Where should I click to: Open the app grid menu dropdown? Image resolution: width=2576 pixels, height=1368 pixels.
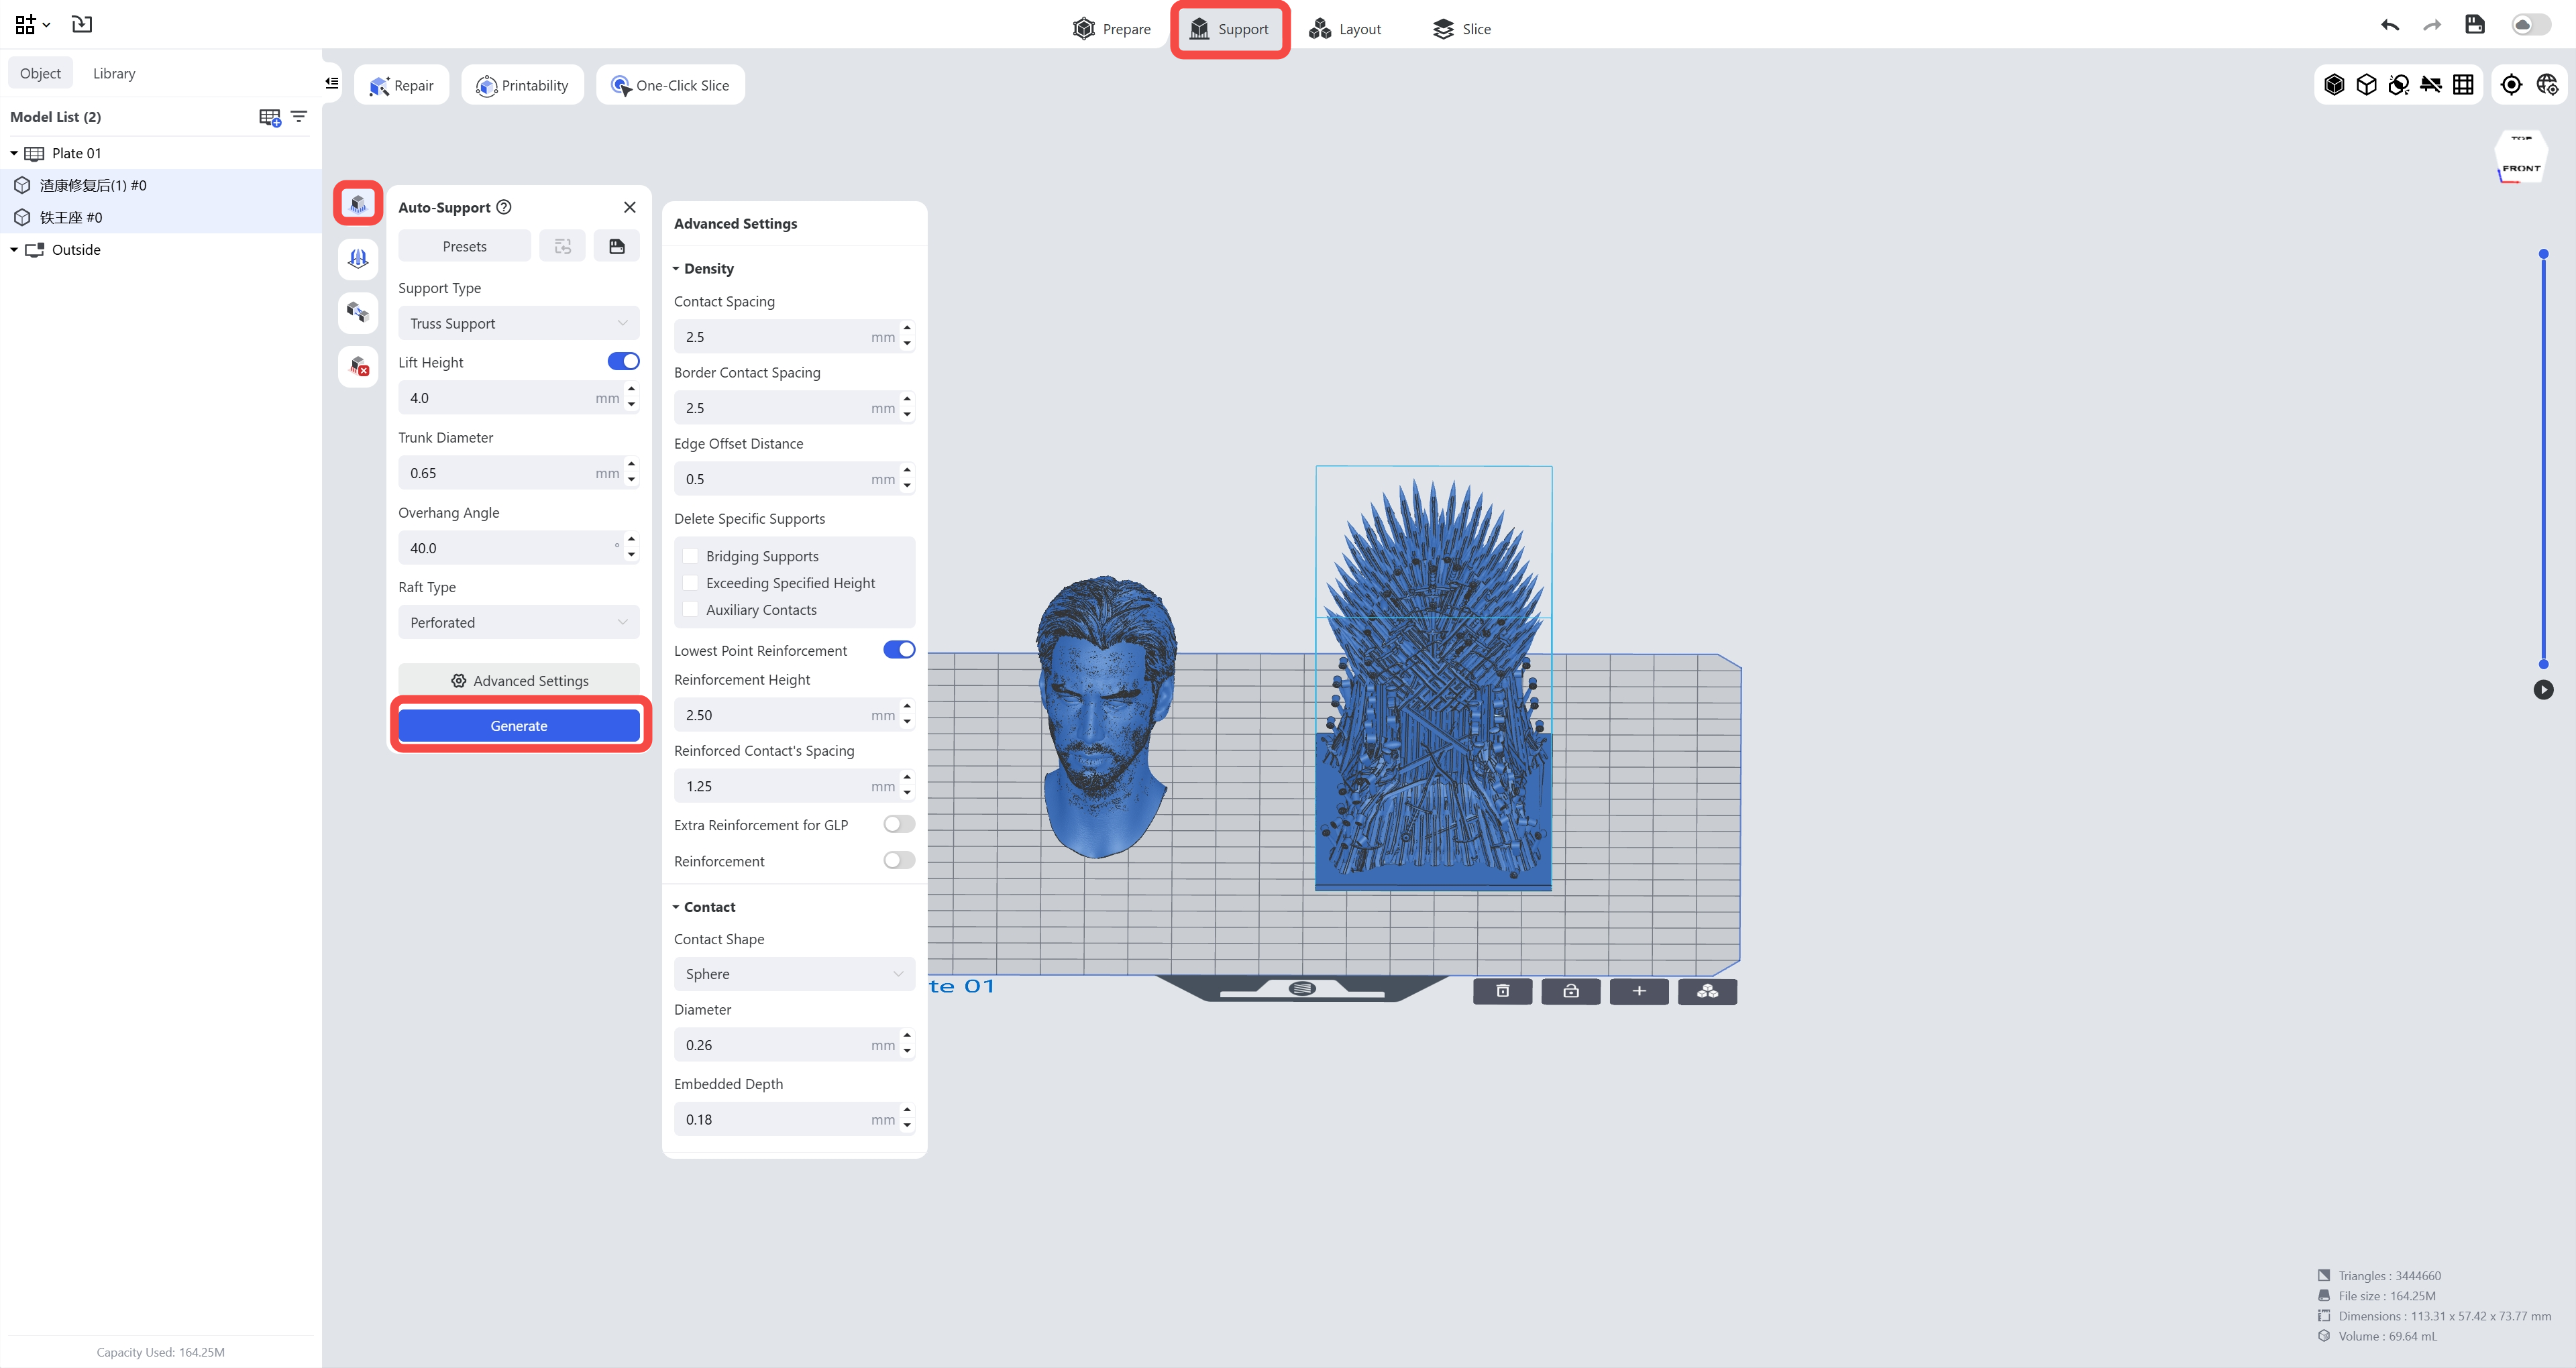[32, 24]
